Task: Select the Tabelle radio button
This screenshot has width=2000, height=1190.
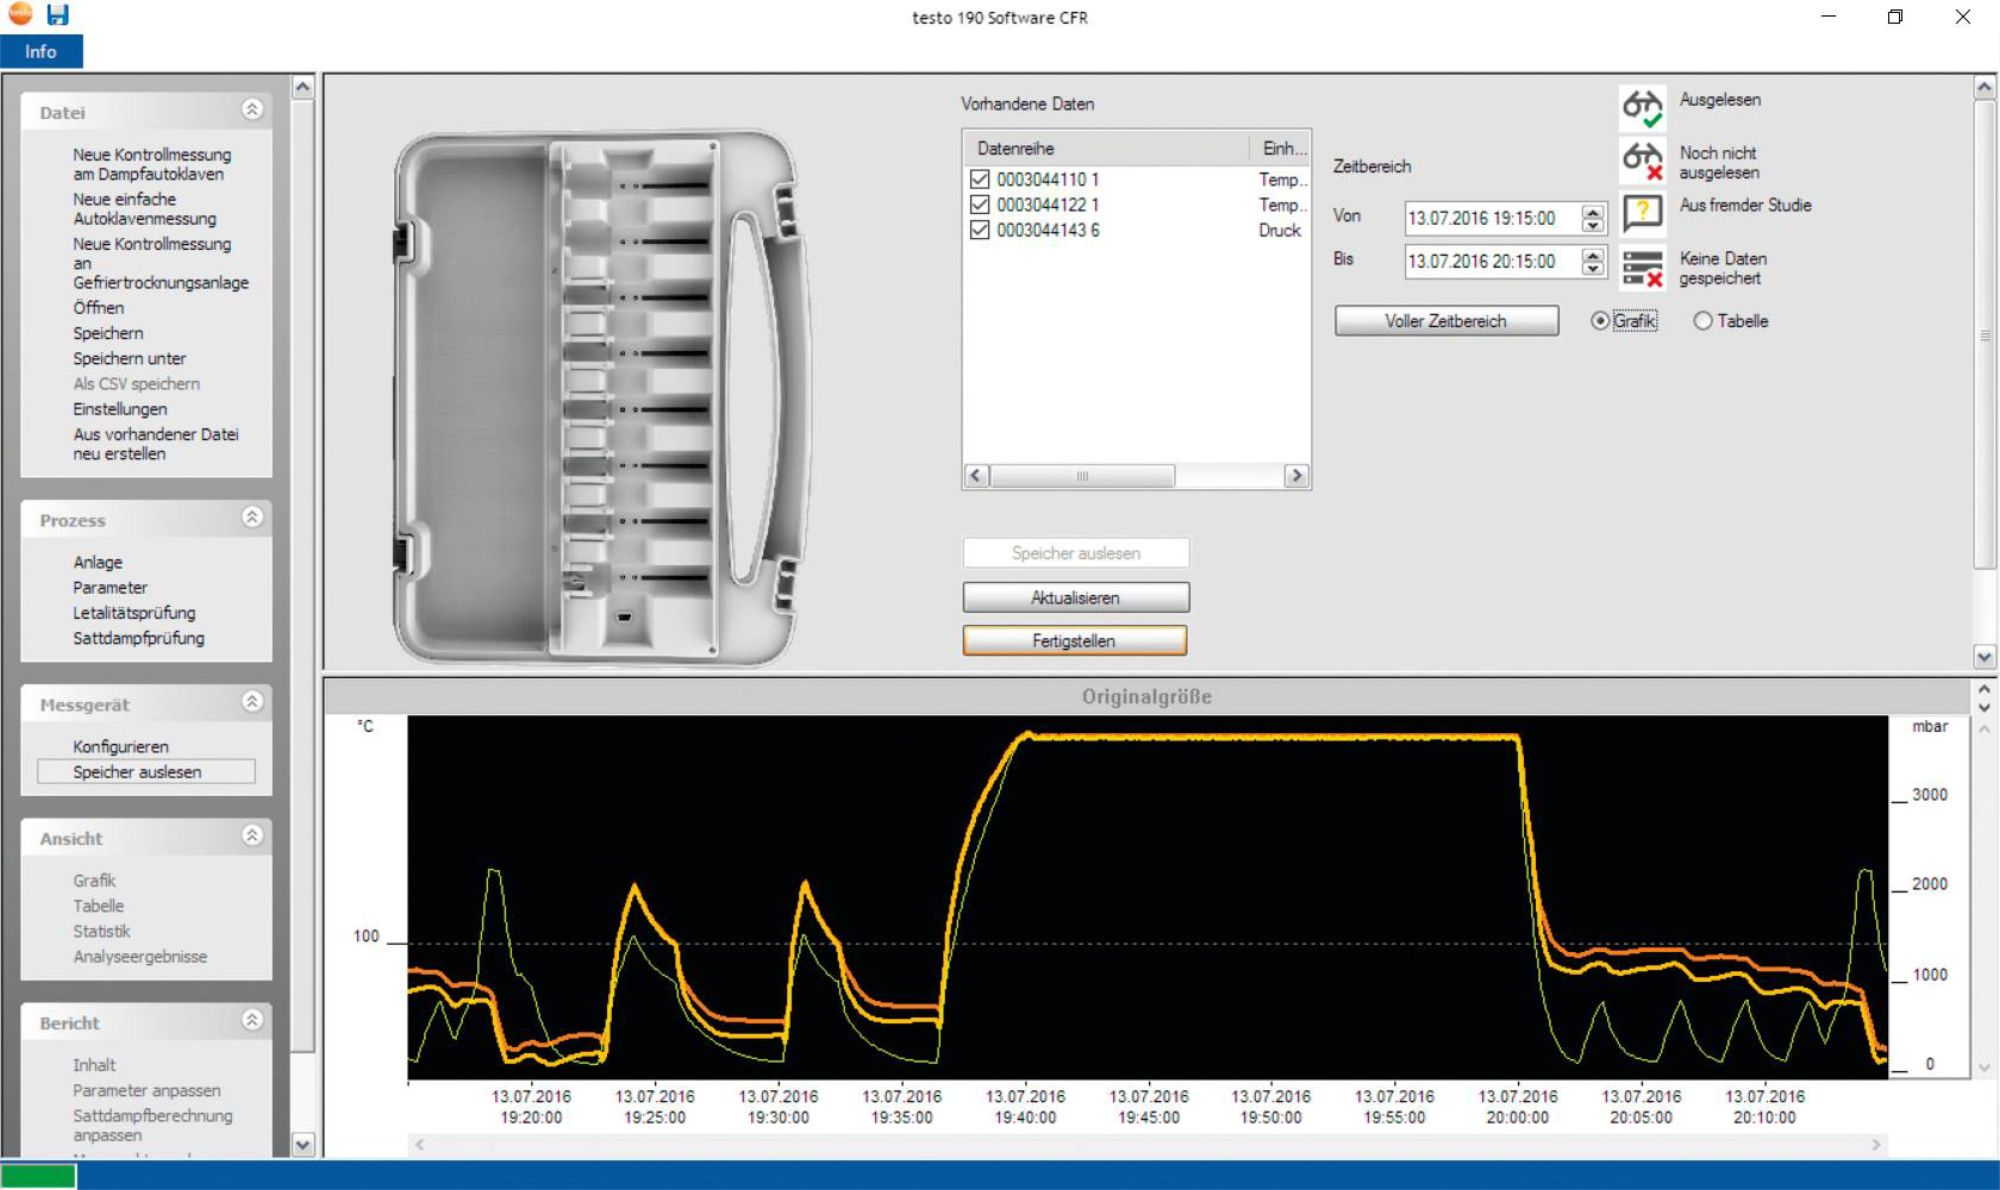Action: [1702, 321]
